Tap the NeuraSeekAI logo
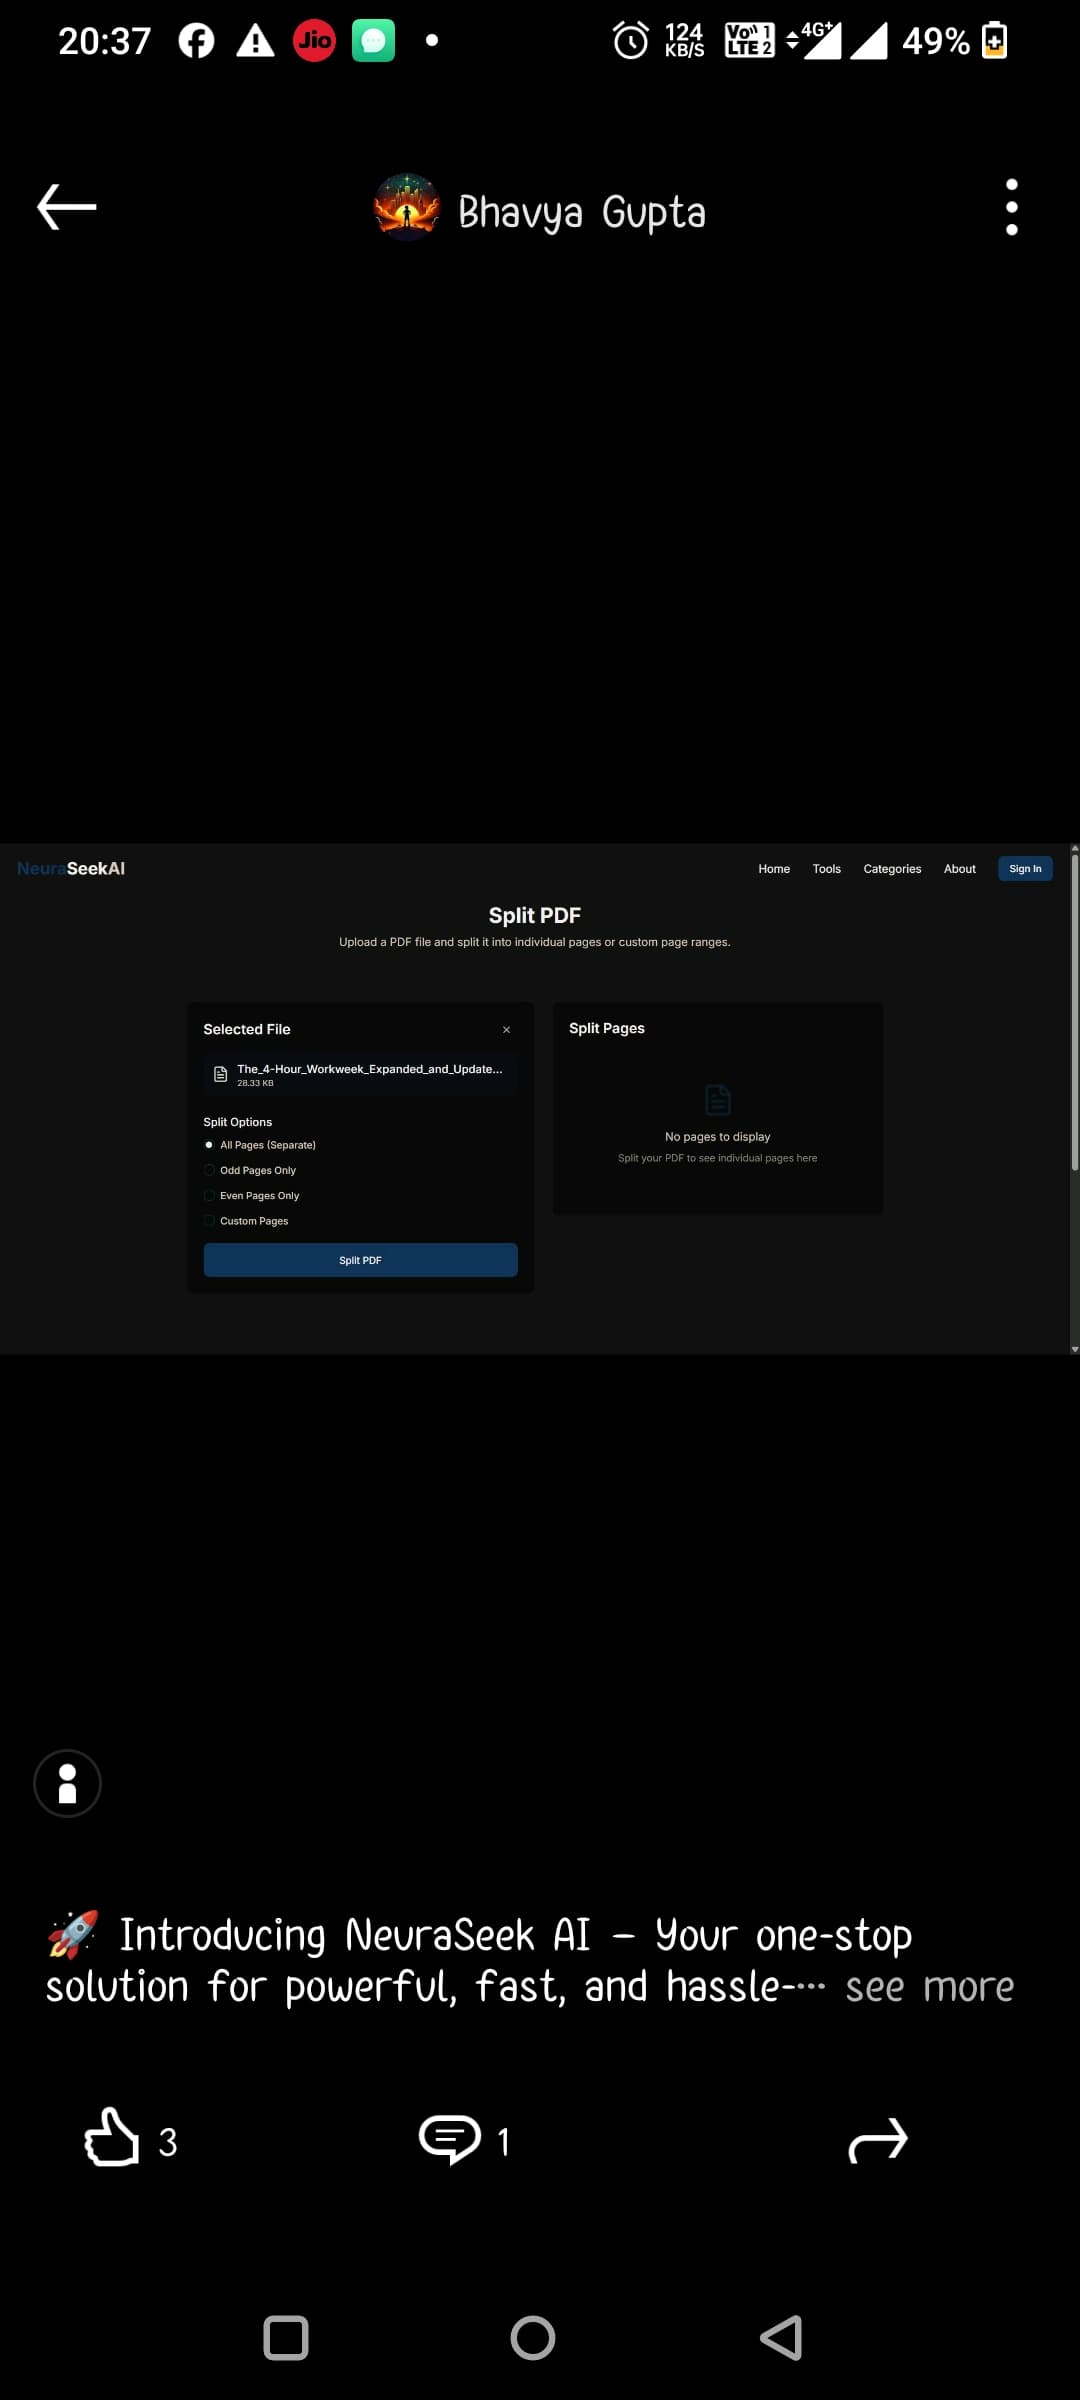Viewport: 1080px width, 2400px height. [x=71, y=868]
